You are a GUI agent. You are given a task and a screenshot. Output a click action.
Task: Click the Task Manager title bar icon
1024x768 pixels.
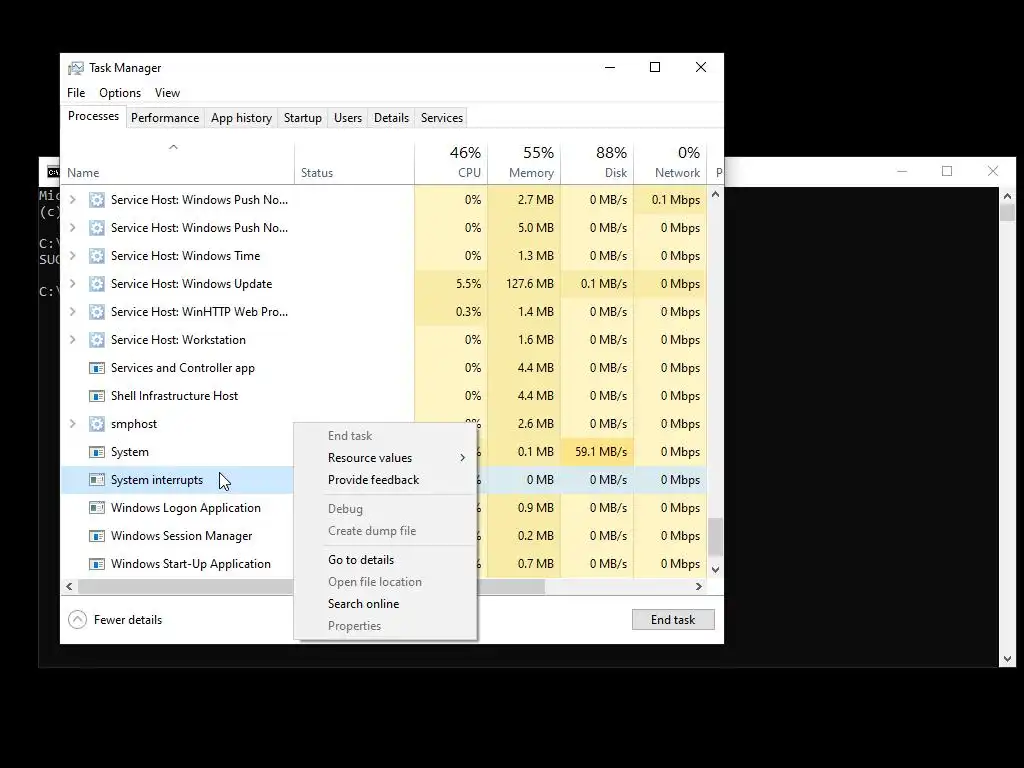(76, 68)
